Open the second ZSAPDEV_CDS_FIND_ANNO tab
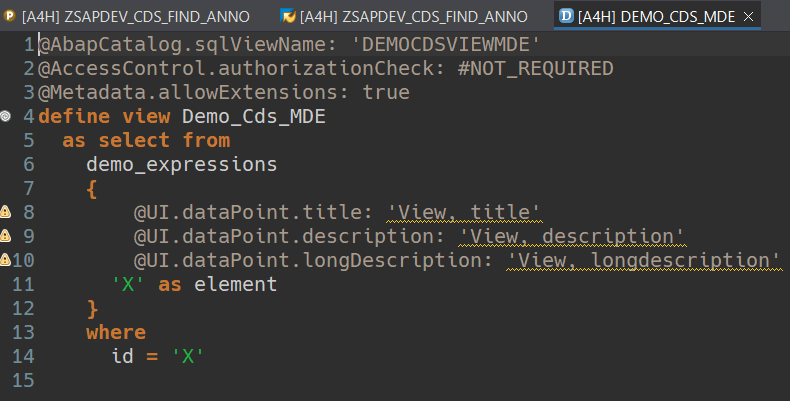This screenshot has width=790, height=401. (413, 15)
